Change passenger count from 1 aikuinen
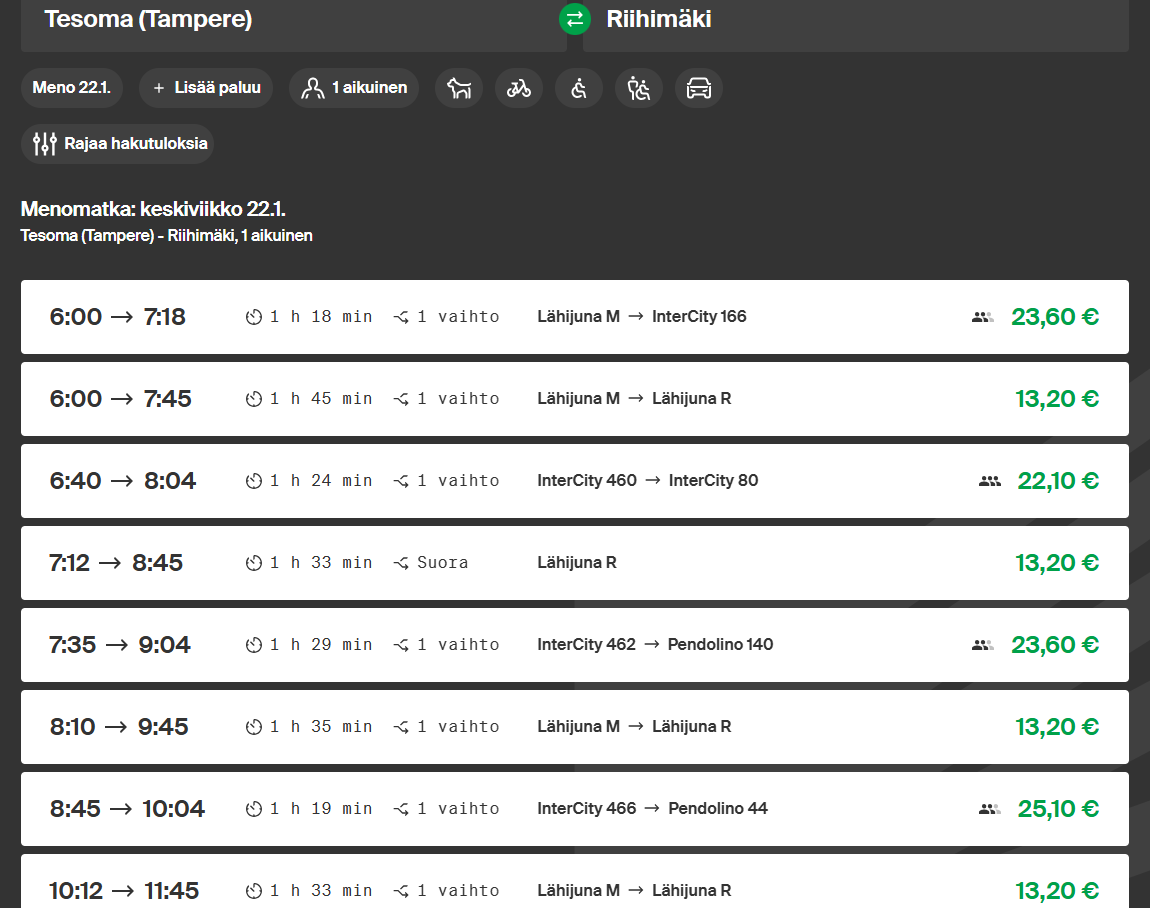This screenshot has width=1150, height=908. [354, 88]
